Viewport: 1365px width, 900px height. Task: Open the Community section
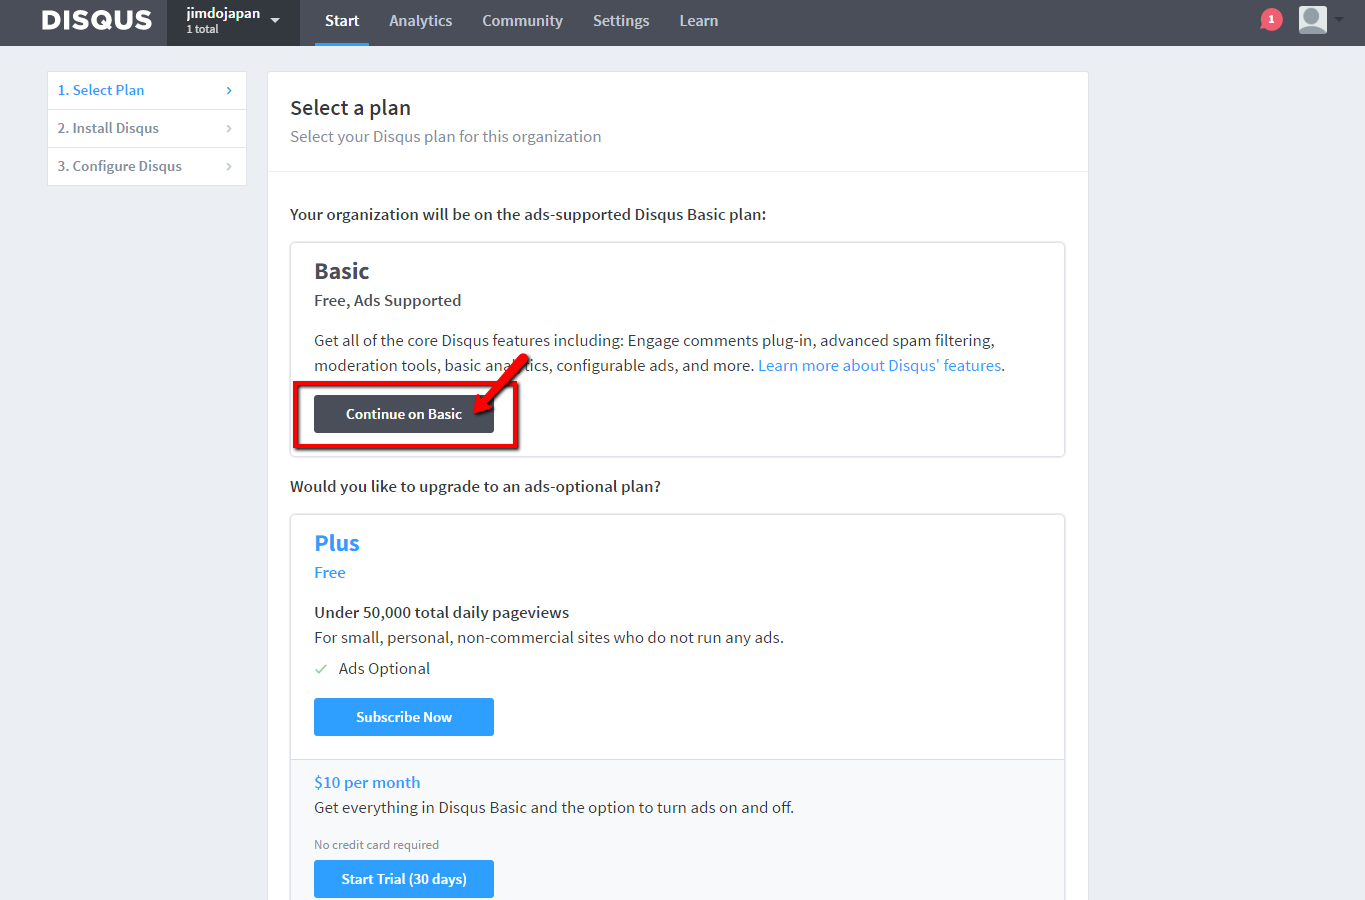point(522,20)
